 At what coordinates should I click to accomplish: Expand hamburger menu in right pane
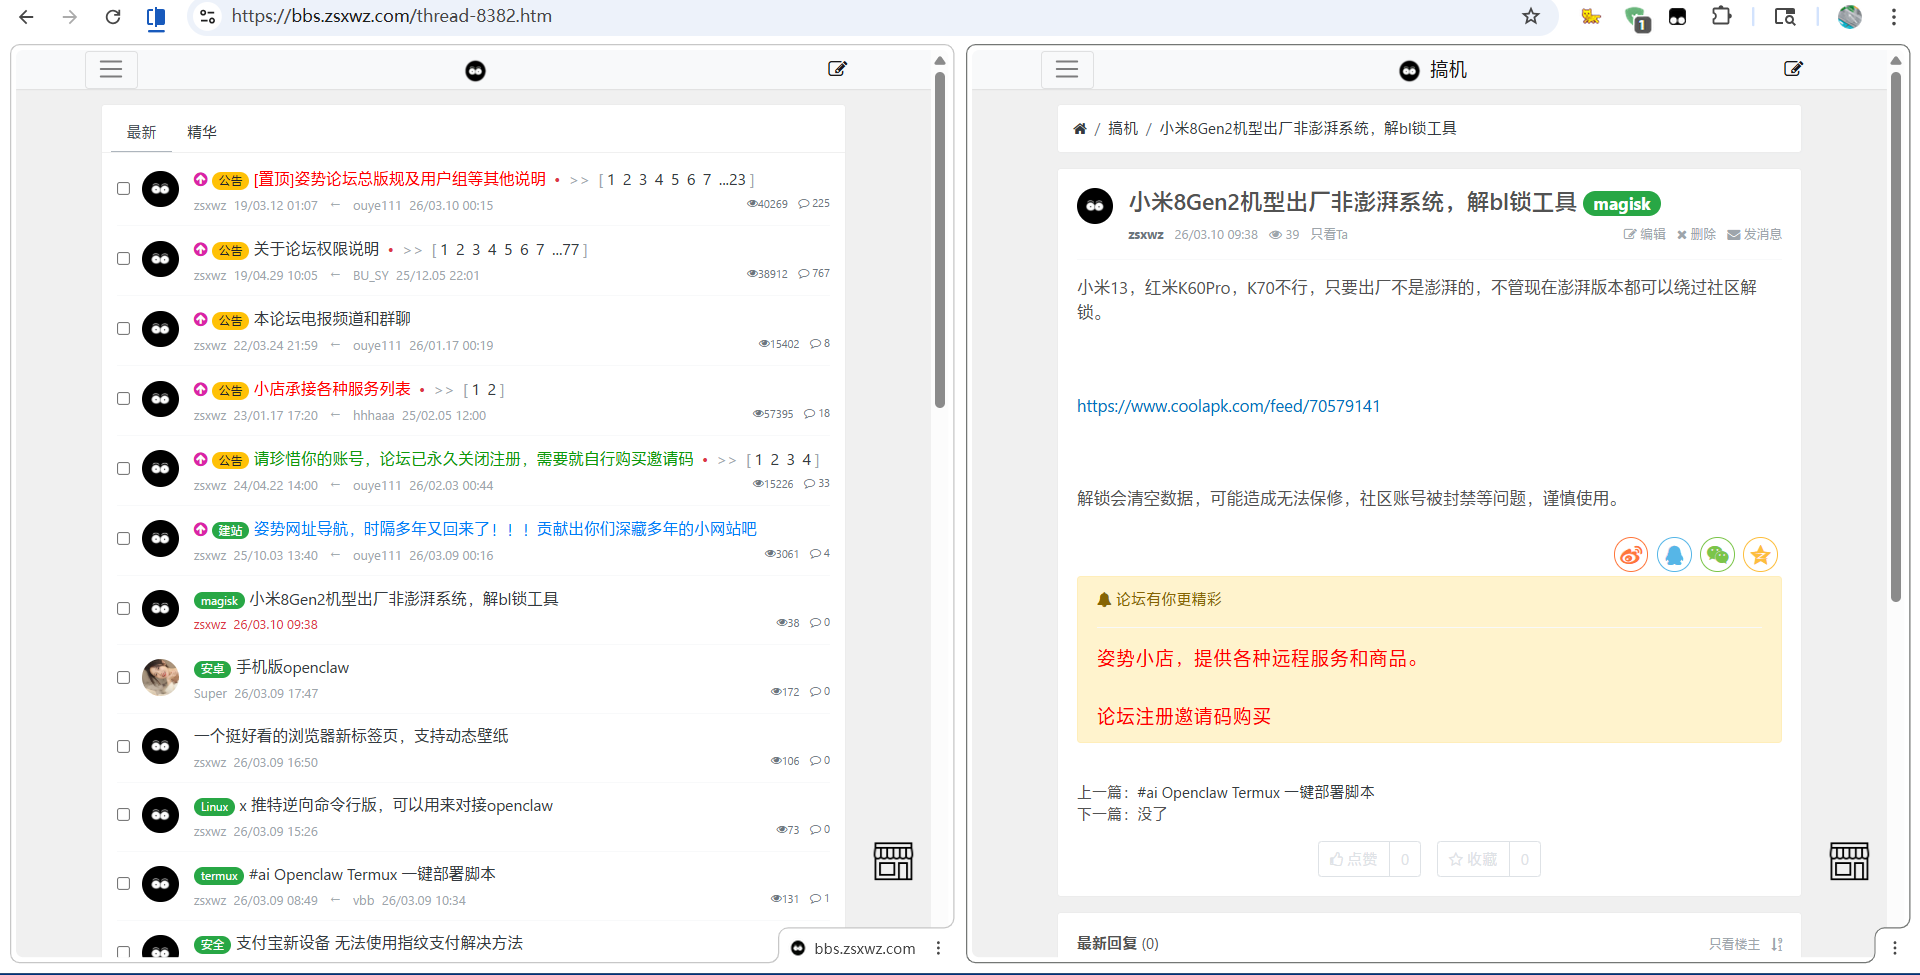click(x=1067, y=69)
